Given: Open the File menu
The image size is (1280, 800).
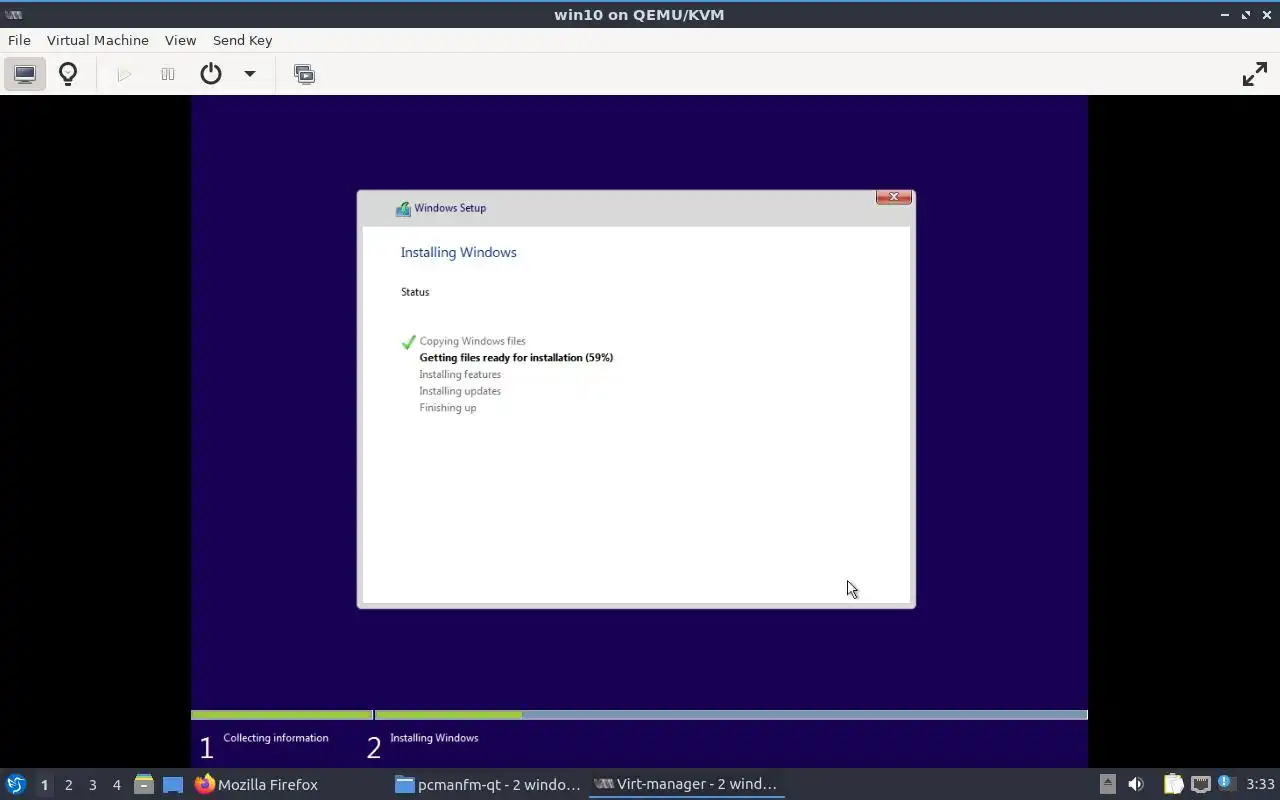Looking at the screenshot, I should pyautogui.click(x=19, y=40).
